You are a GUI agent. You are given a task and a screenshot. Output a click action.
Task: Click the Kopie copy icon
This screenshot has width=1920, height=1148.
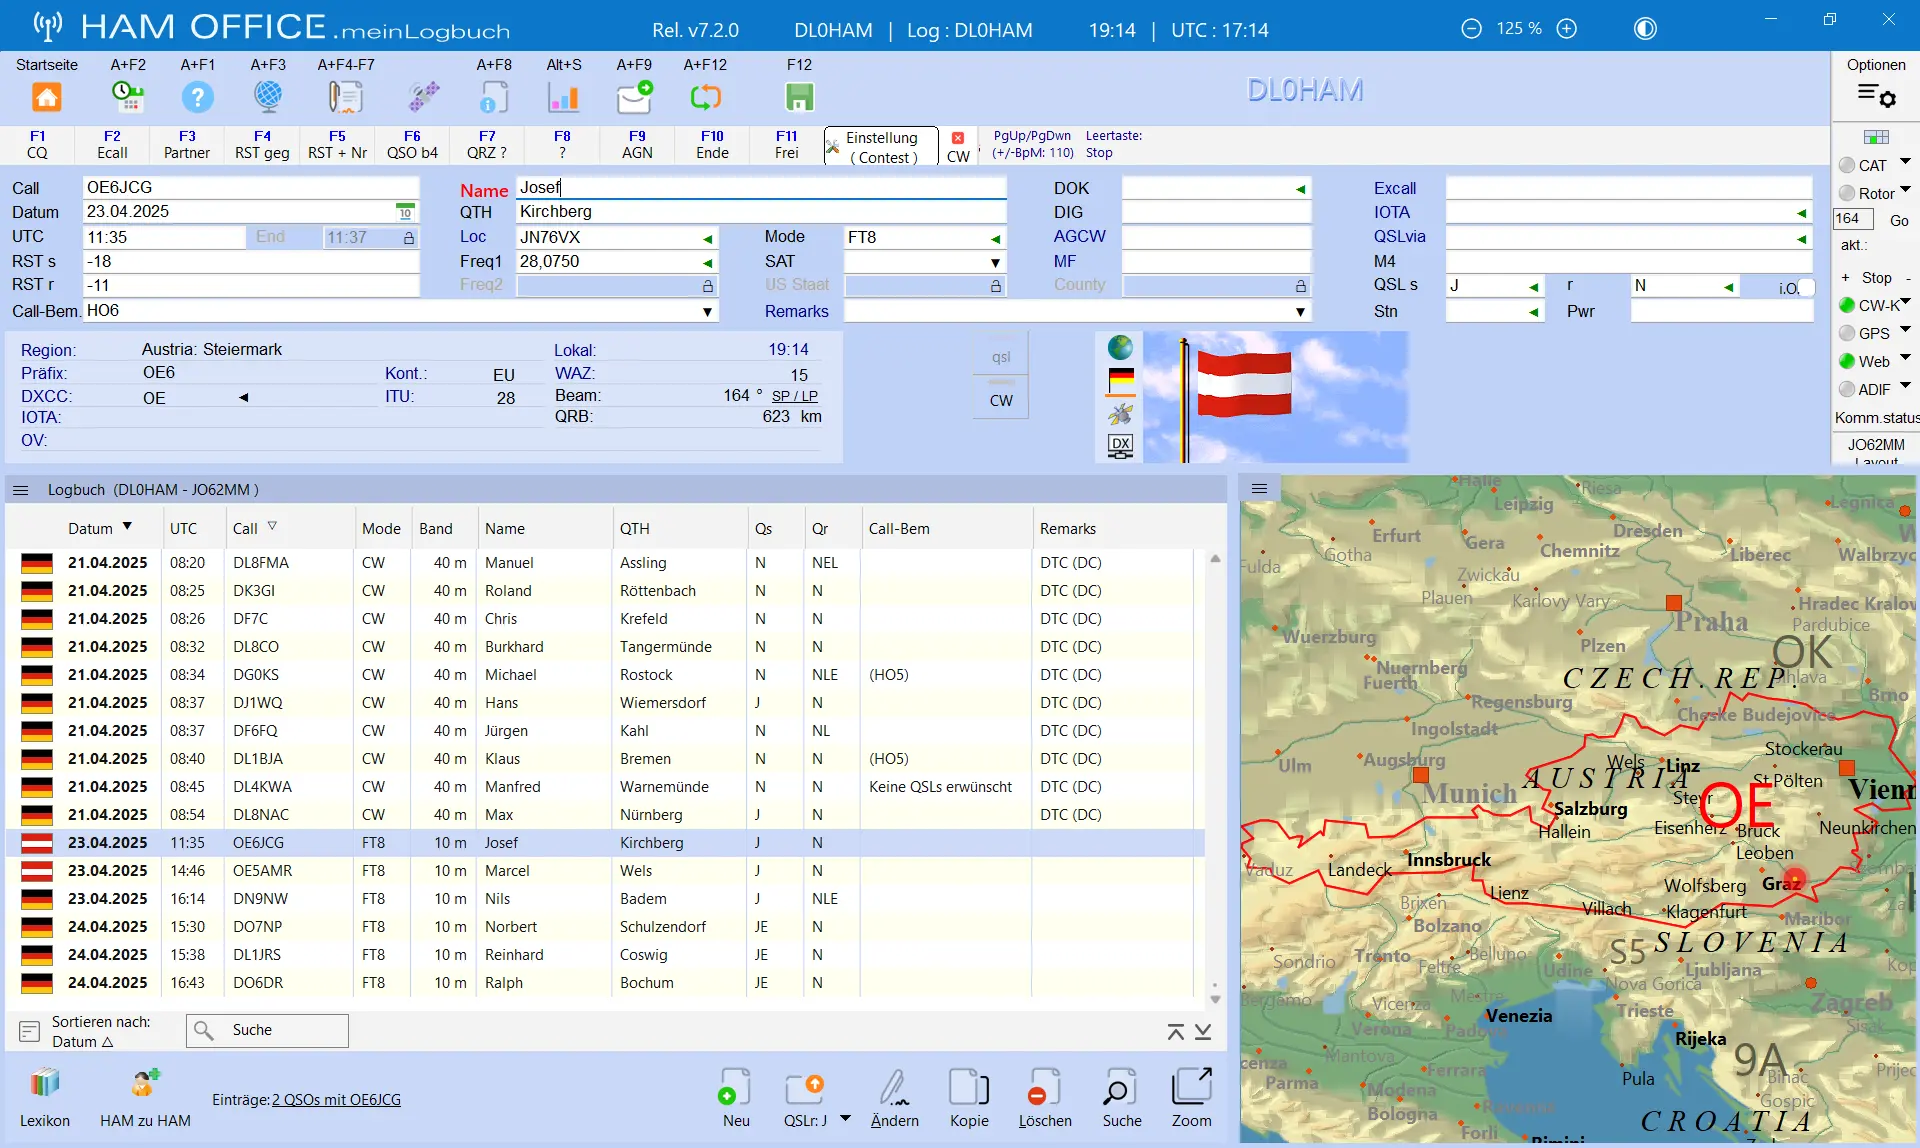(x=969, y=1087)
